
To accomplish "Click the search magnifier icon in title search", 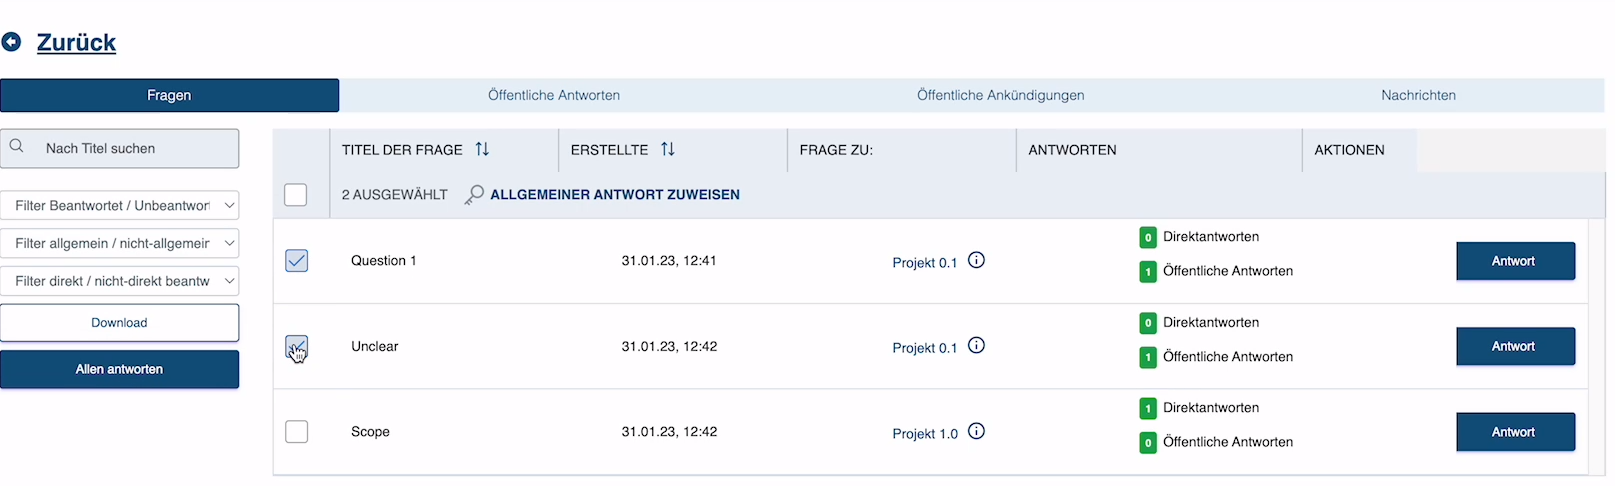I will pos(17,147).
